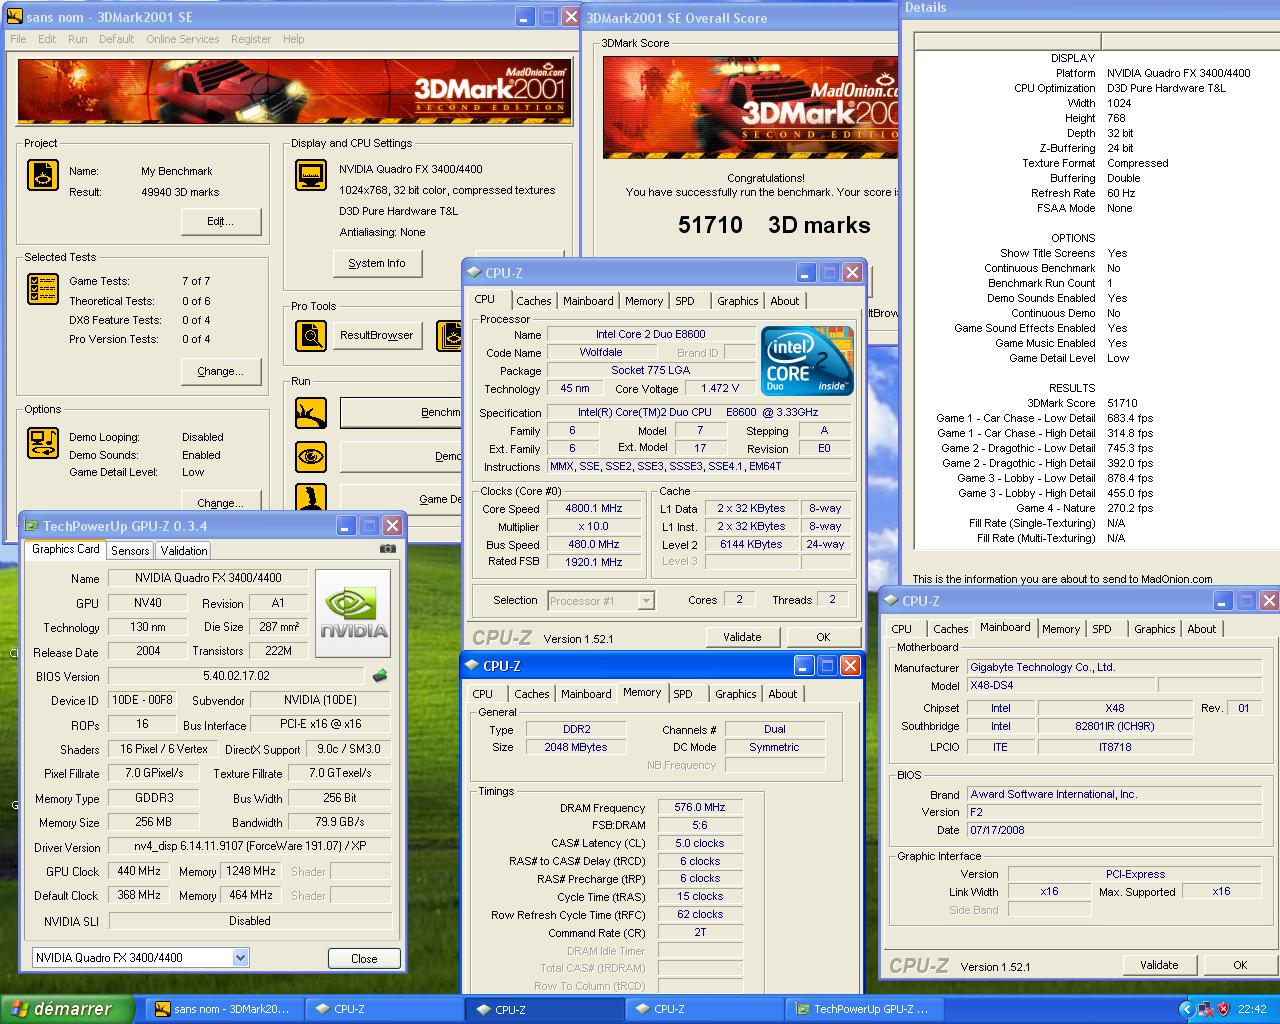
Task: Click the 3DMark2001 SE title bar icon
Action: point(14,17)
